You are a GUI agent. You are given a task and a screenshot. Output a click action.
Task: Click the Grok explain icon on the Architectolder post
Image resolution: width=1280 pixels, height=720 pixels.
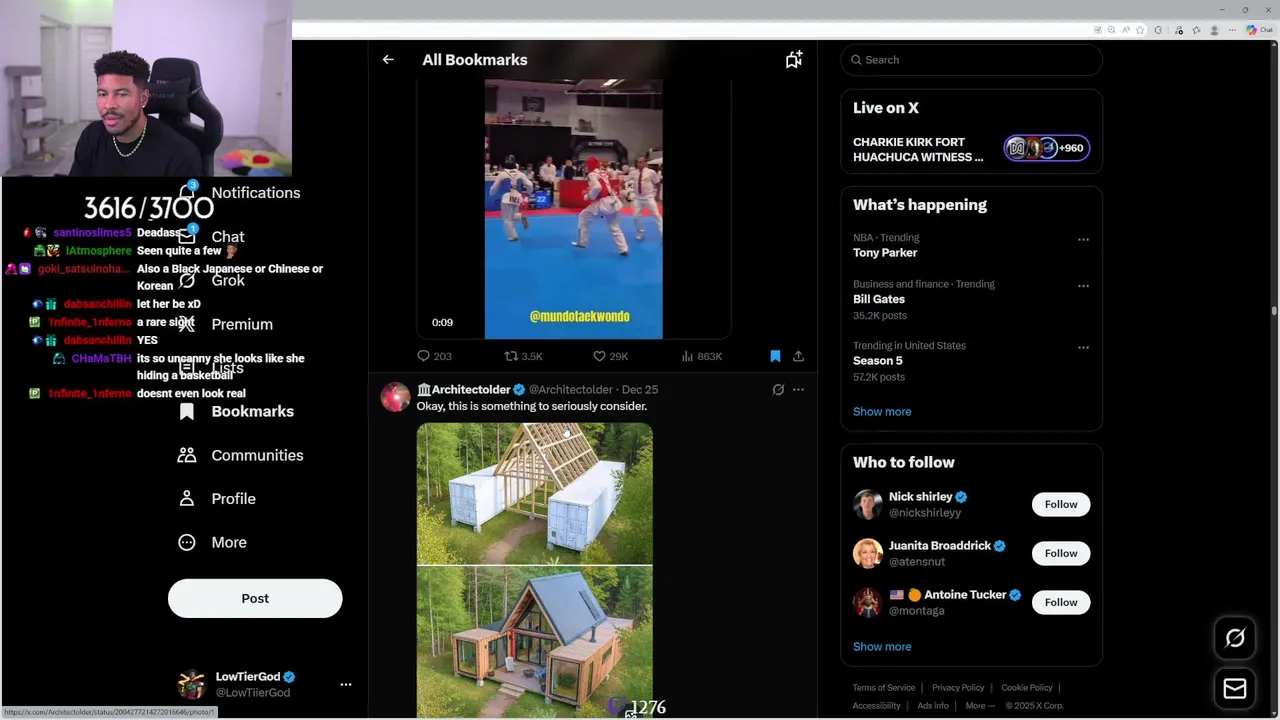tap(778, 390)
